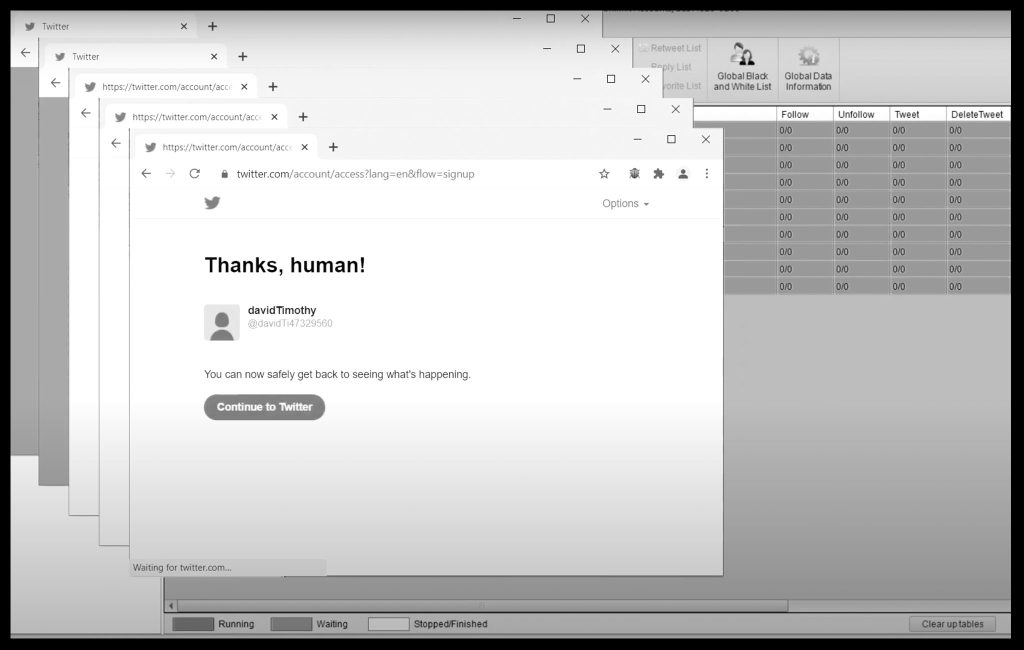1024x650 pixels.
Task: Click the @davidTi47329560 handle text
Action: [290, 323]
